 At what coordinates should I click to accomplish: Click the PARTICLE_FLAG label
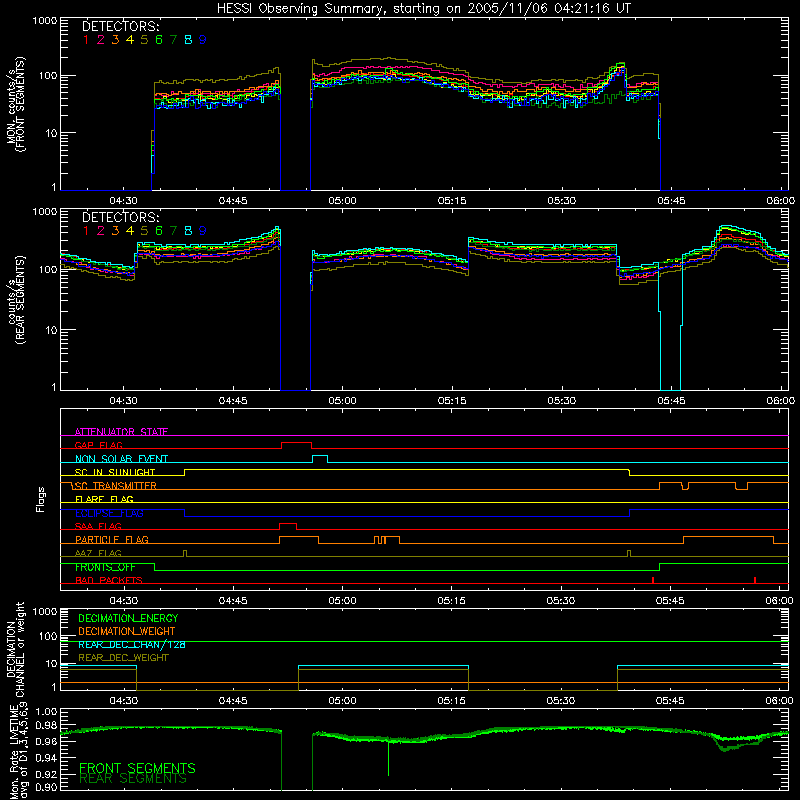click(112, 539)
